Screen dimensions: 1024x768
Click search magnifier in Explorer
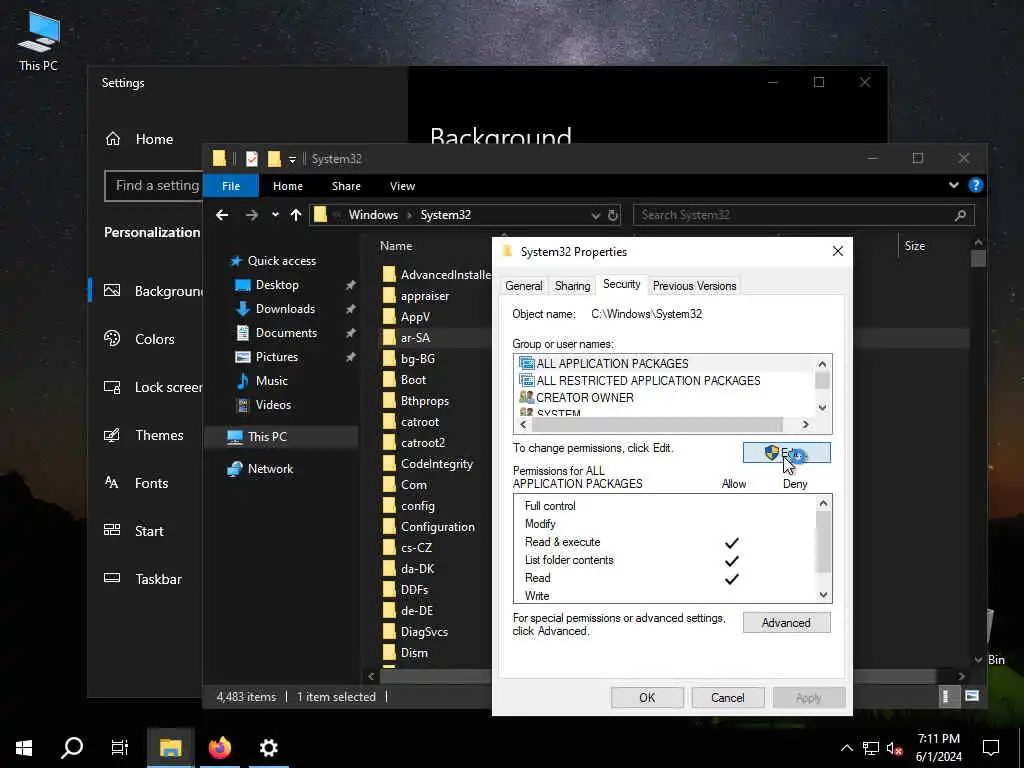(960, 215)
